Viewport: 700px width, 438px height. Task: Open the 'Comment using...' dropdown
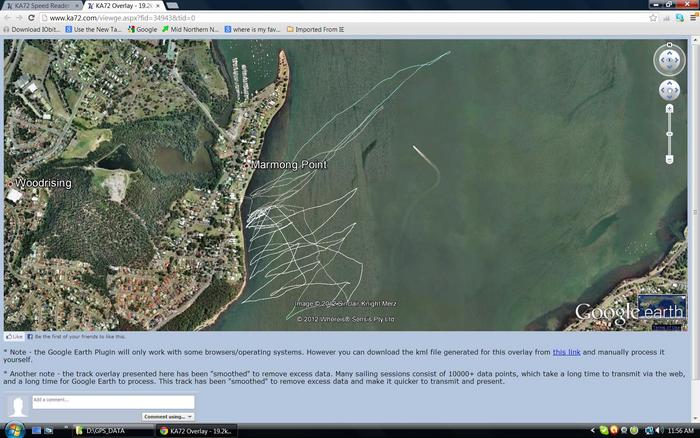(167, 416)
